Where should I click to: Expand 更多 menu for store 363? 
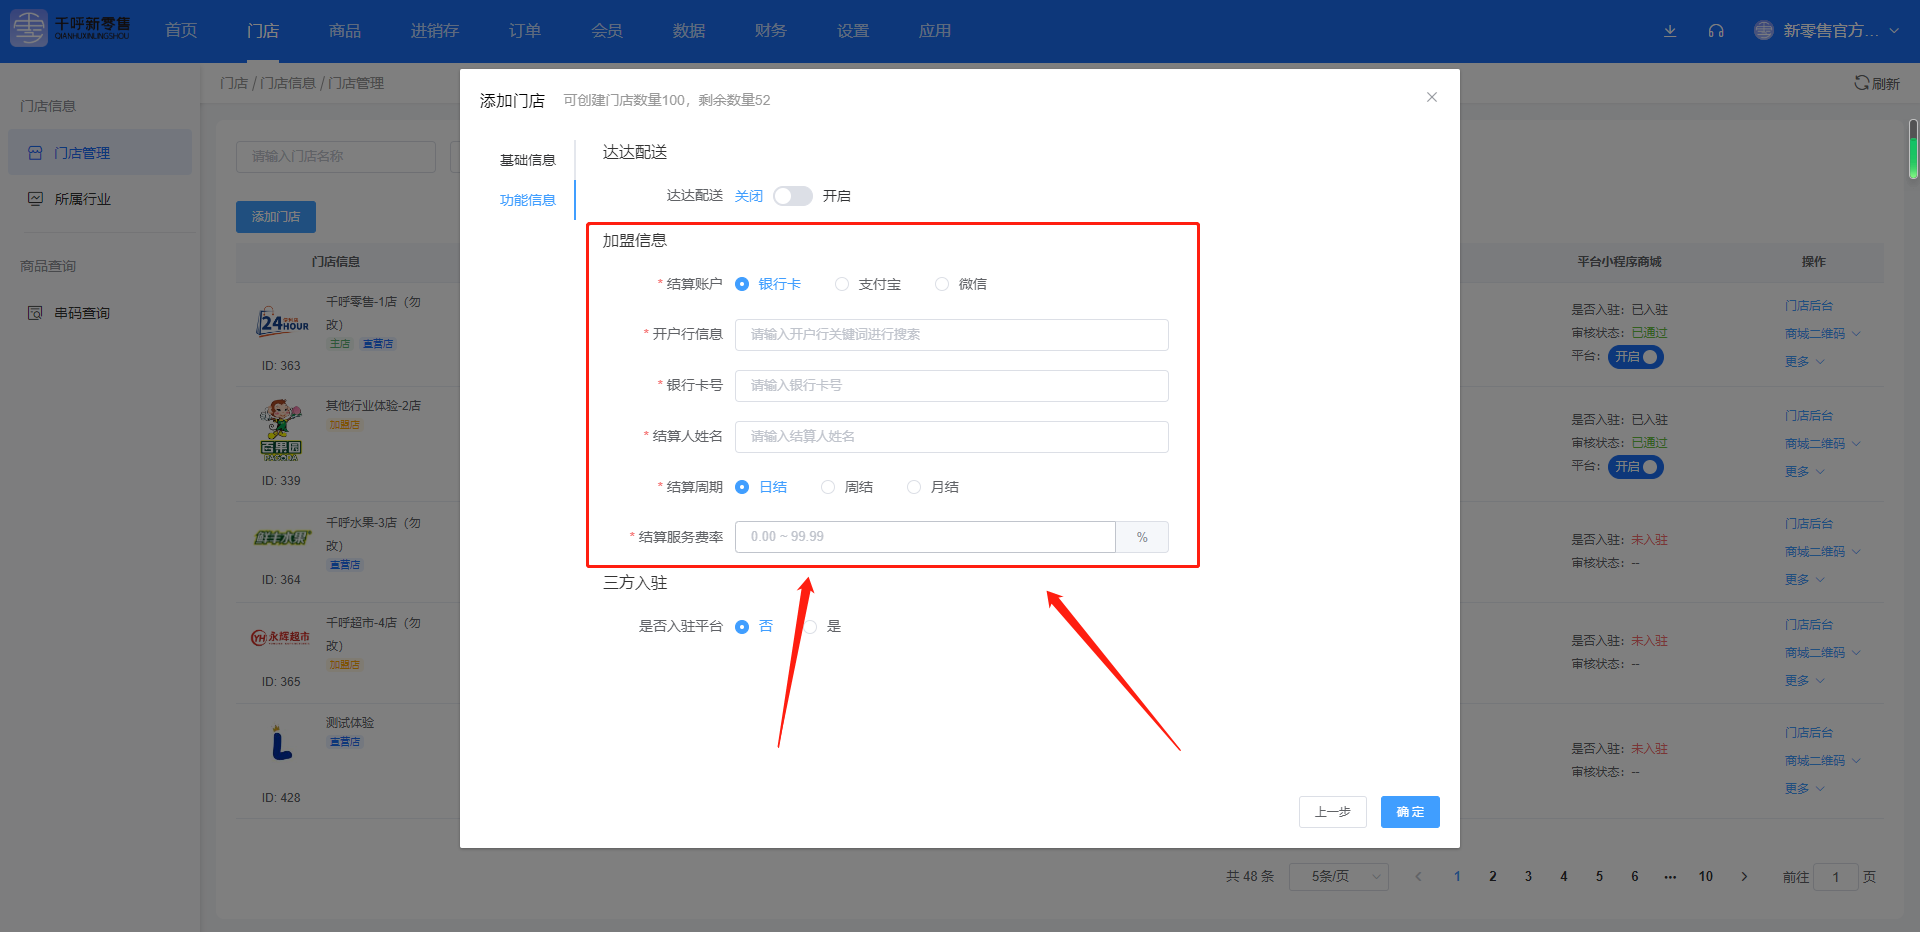pyautogui.click(x=1804, y=362)
